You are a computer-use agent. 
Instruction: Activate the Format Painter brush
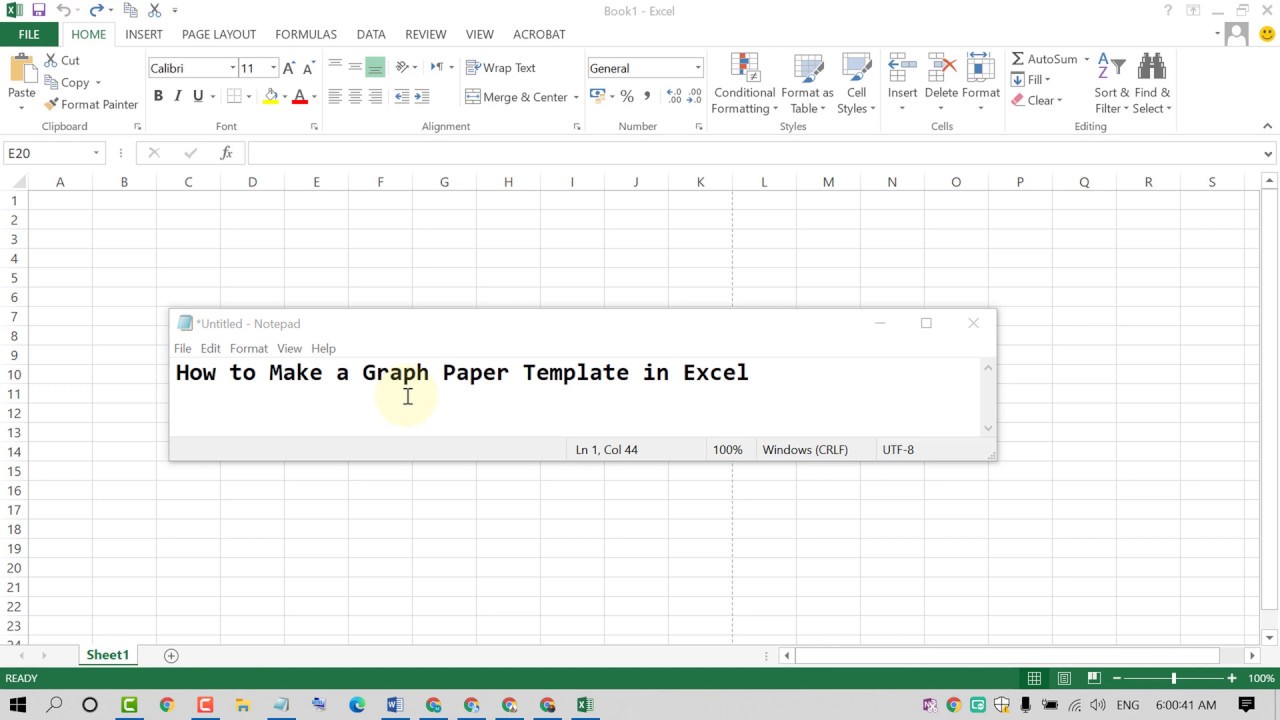click(x=91, y=104)
